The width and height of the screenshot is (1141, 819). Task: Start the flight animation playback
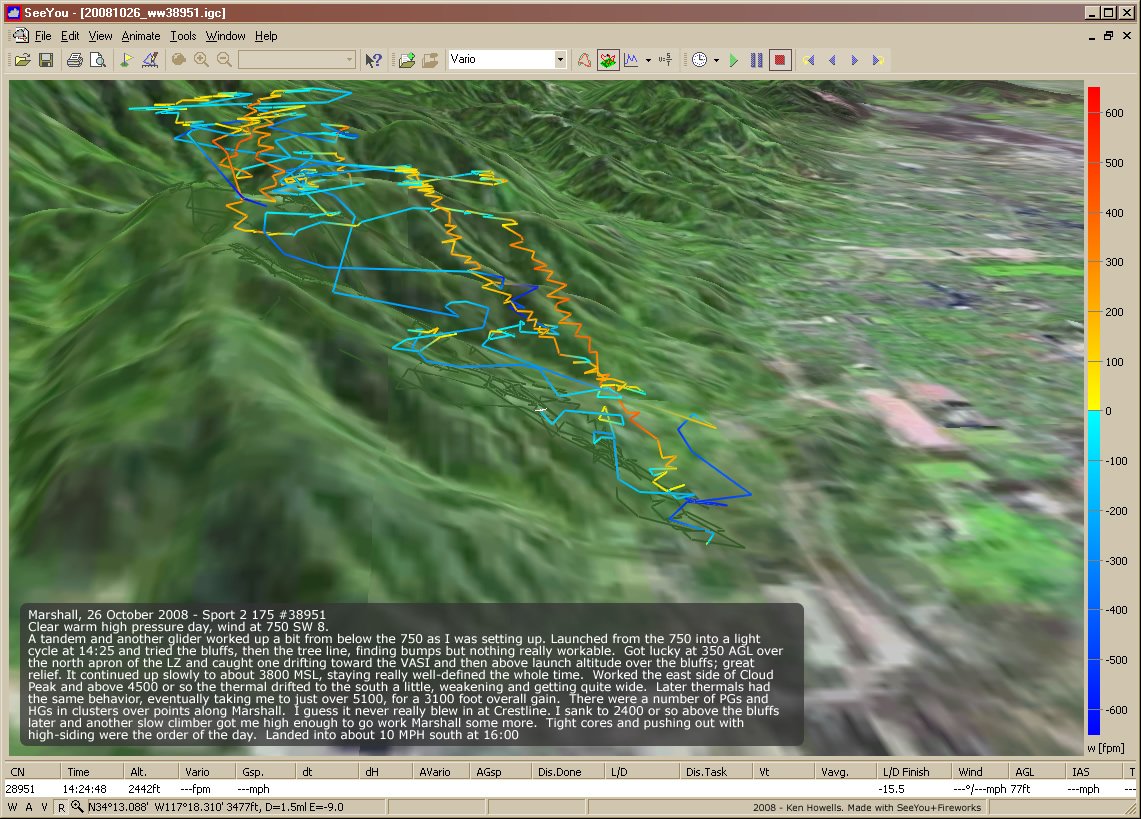click(734, 60)
